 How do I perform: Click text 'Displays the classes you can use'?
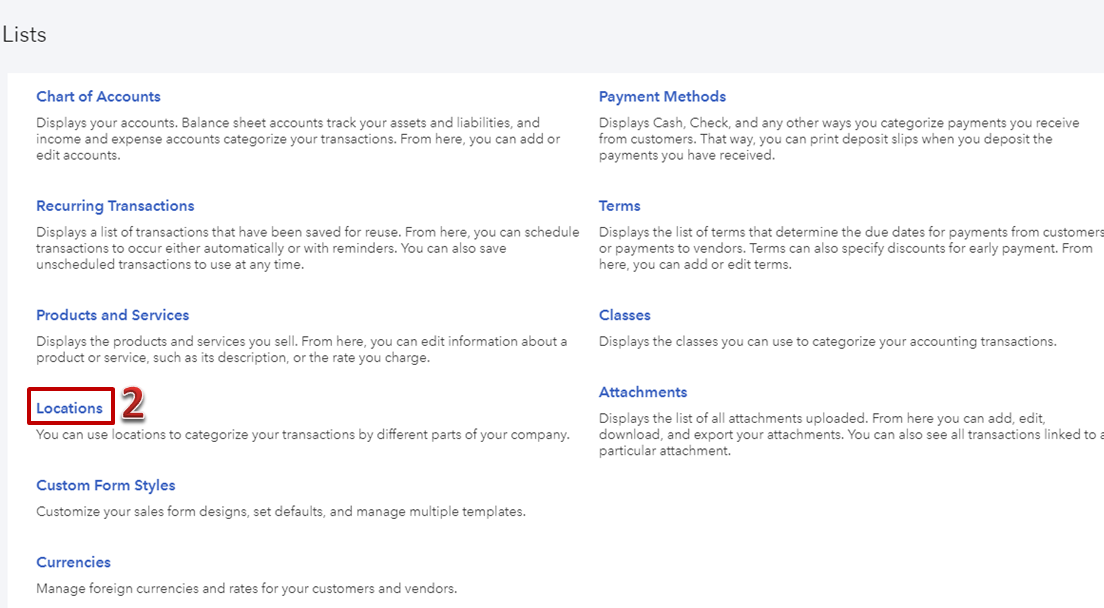click(x=696, y=341)
